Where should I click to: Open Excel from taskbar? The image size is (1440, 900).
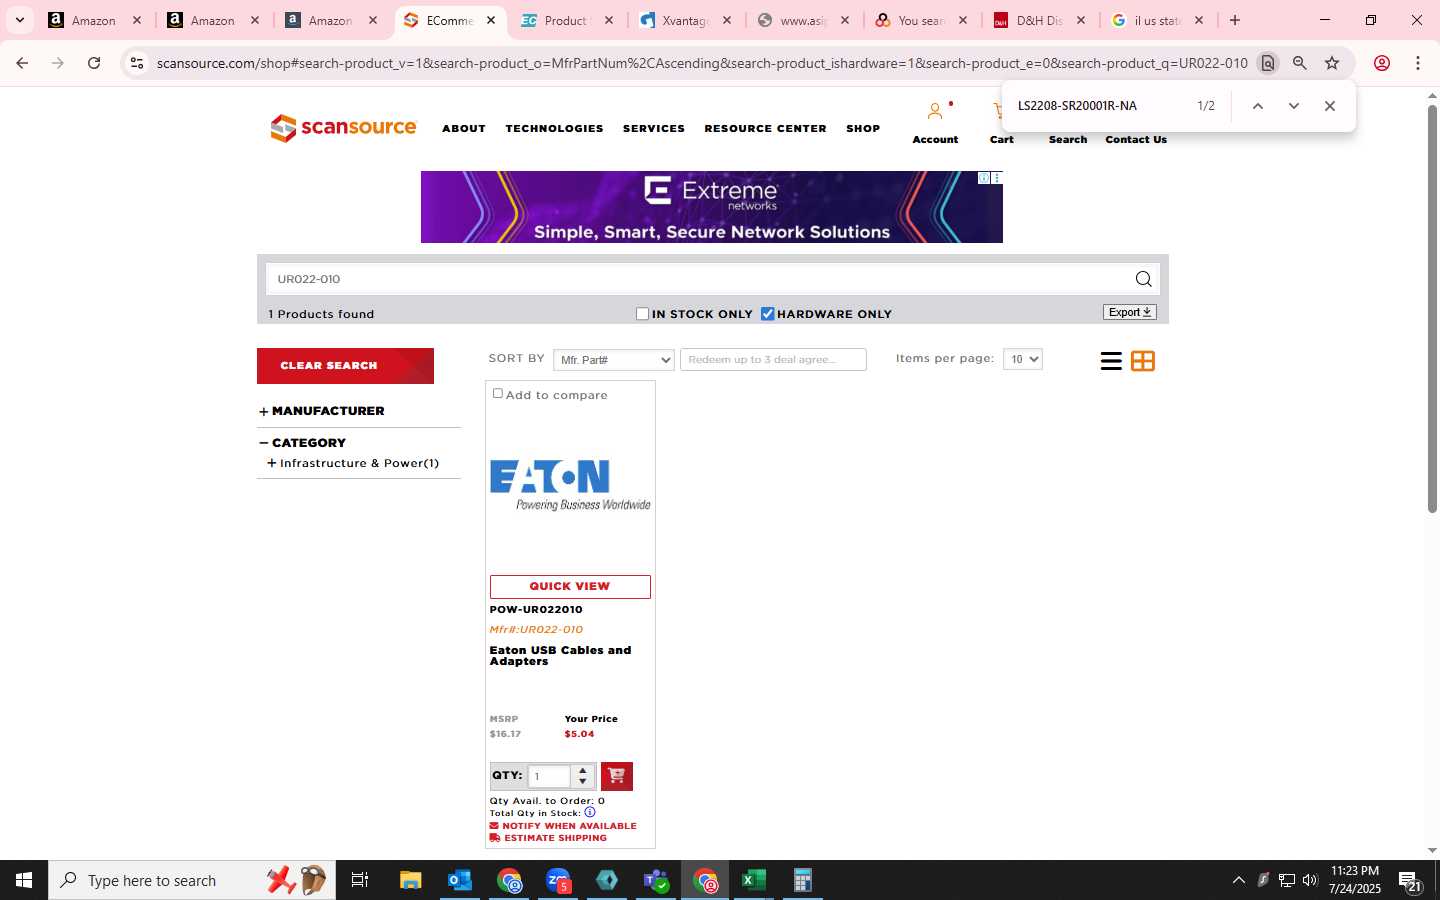coord(753,880)
